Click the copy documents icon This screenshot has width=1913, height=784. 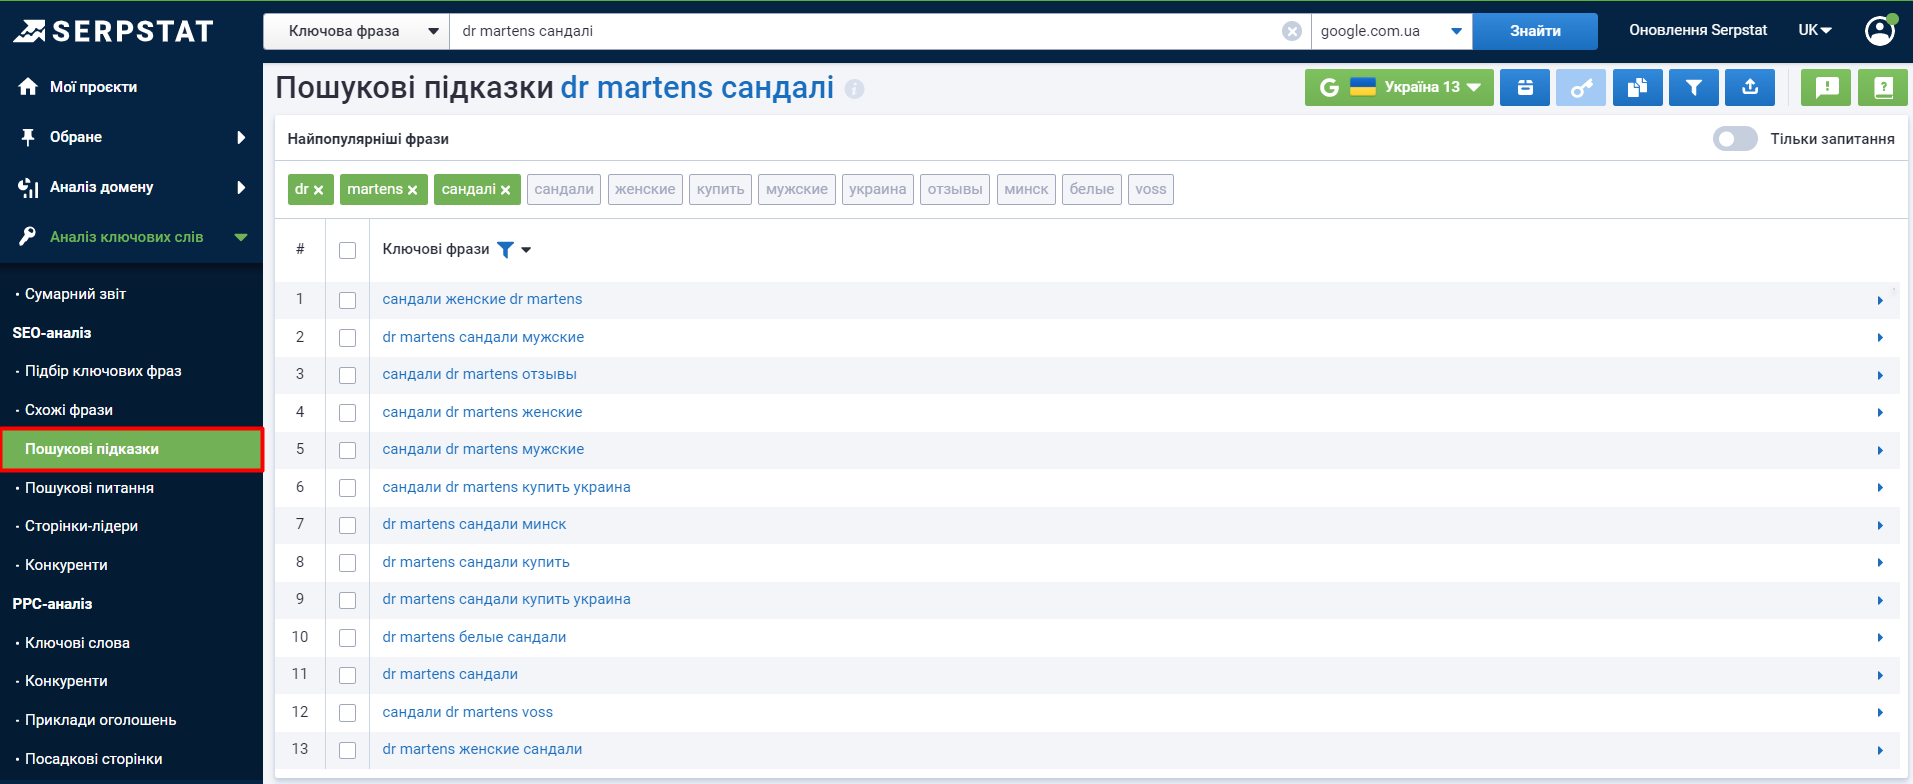pyautogui.click(x=1637, y=88)
